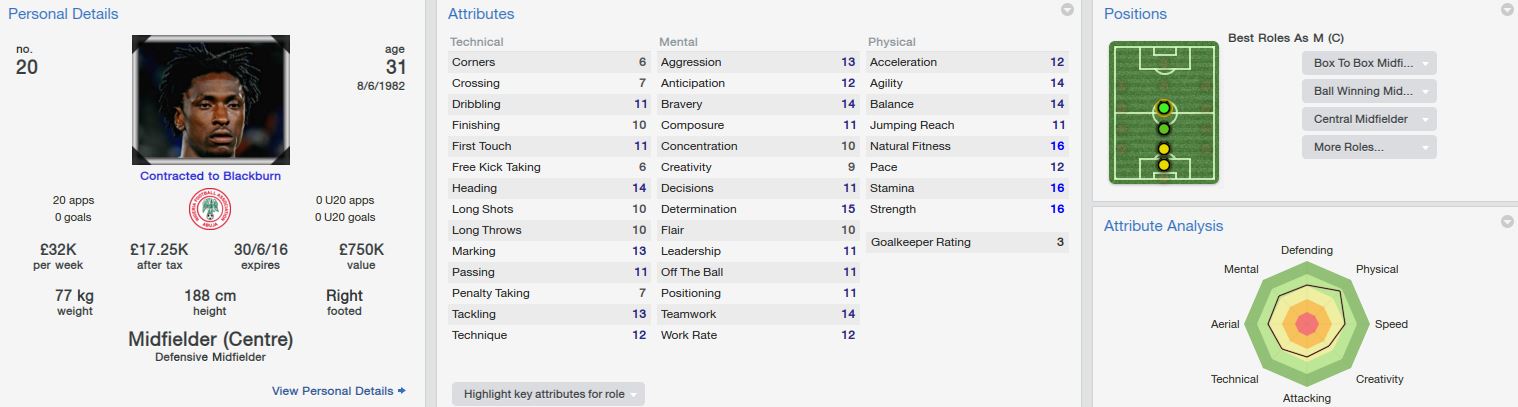Click the red centre of the radar chart
Image resolution: width=1518 pixels, height=407 pixels.
pos(1306,324)
